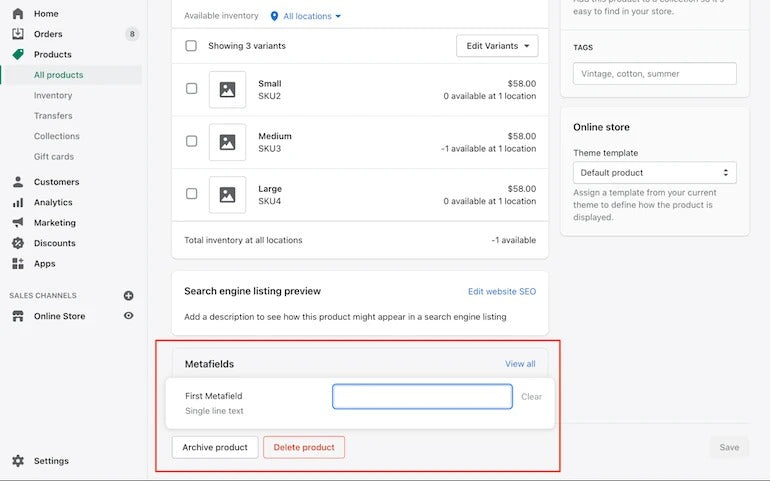Go to Inventory in Products submenu
770x481 pixels.
(53, 95)
